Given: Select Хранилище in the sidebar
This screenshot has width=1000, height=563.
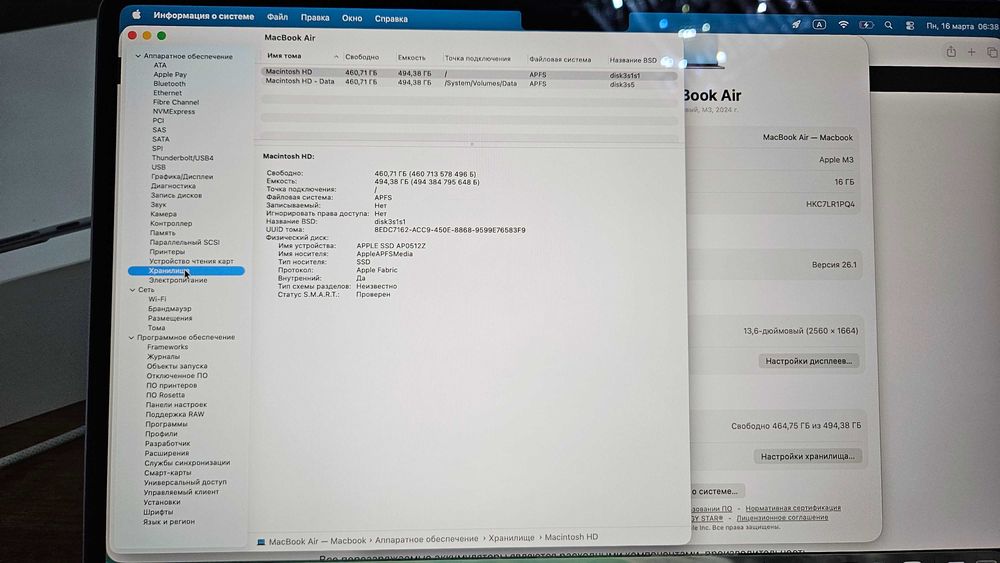Looking at the screenshot, I should pyautogui.click(x=186, y=271).
